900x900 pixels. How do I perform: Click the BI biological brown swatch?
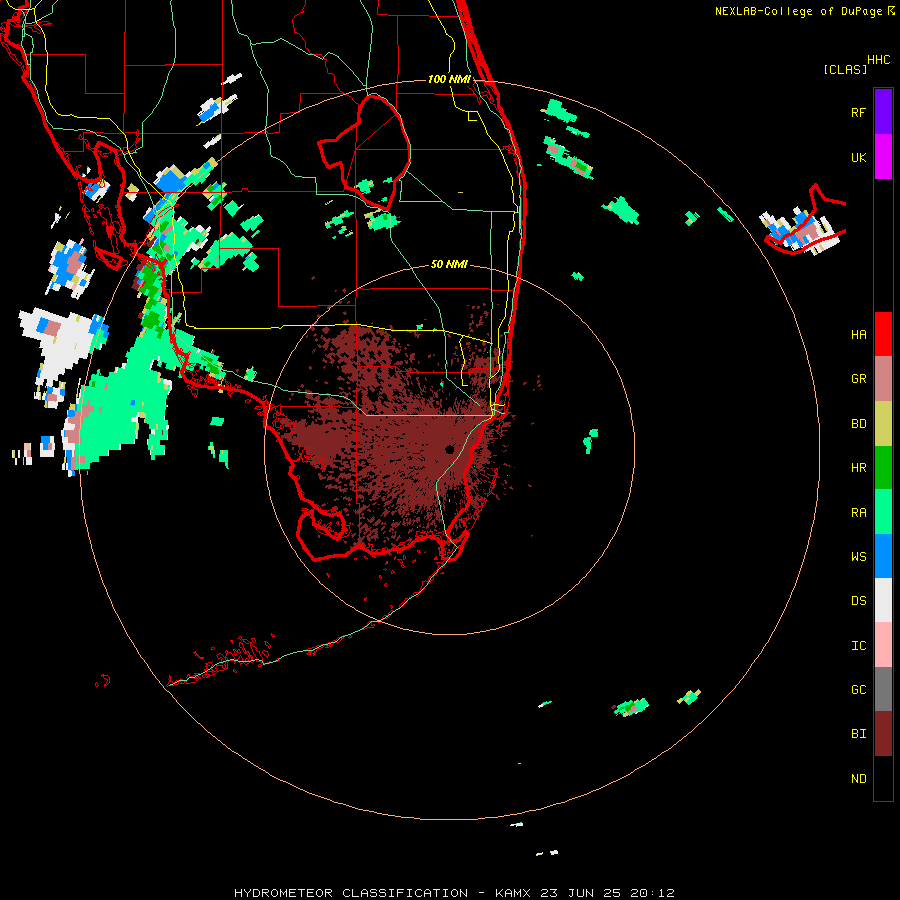point(883,734)
